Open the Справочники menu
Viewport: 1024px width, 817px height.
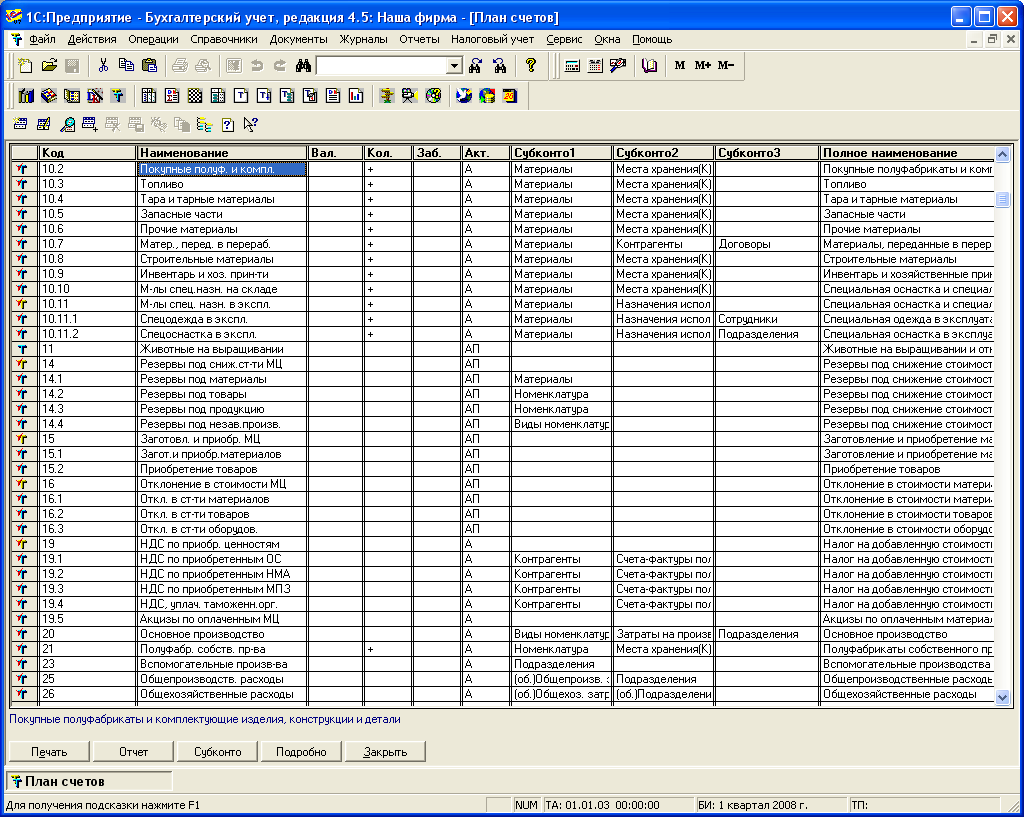coord(224,39)
